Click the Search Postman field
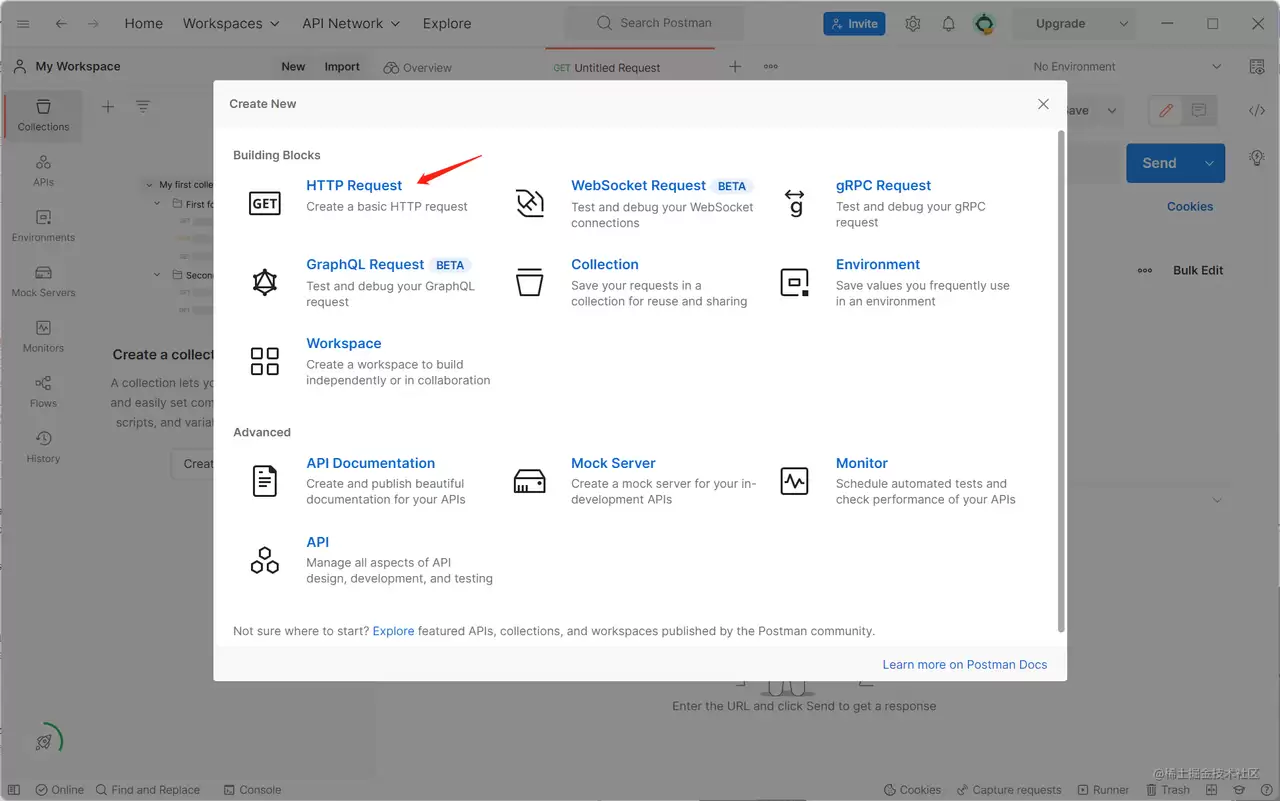1280x801 pixels. [655, 23]
